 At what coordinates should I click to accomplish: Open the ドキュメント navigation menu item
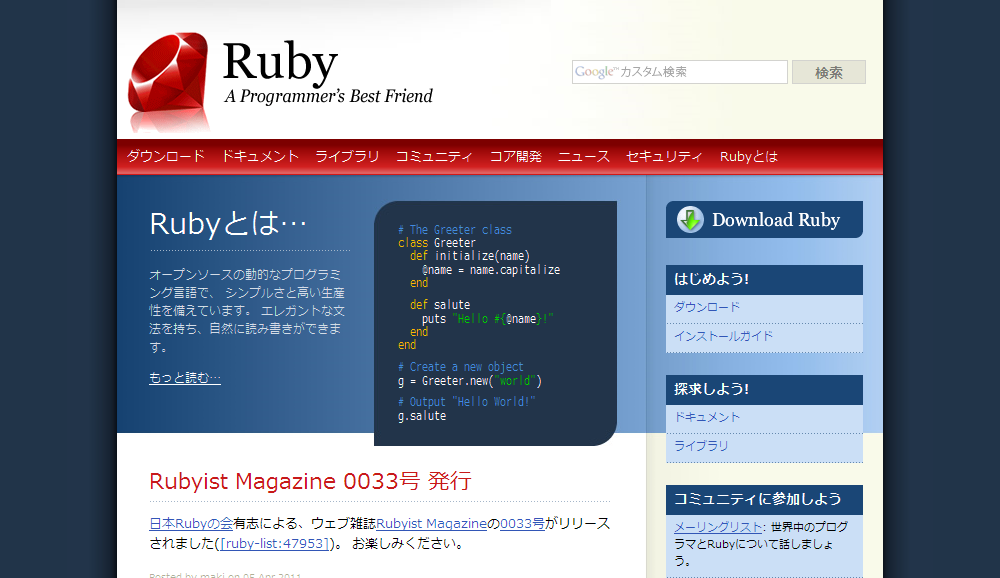(x=261, y=156)
